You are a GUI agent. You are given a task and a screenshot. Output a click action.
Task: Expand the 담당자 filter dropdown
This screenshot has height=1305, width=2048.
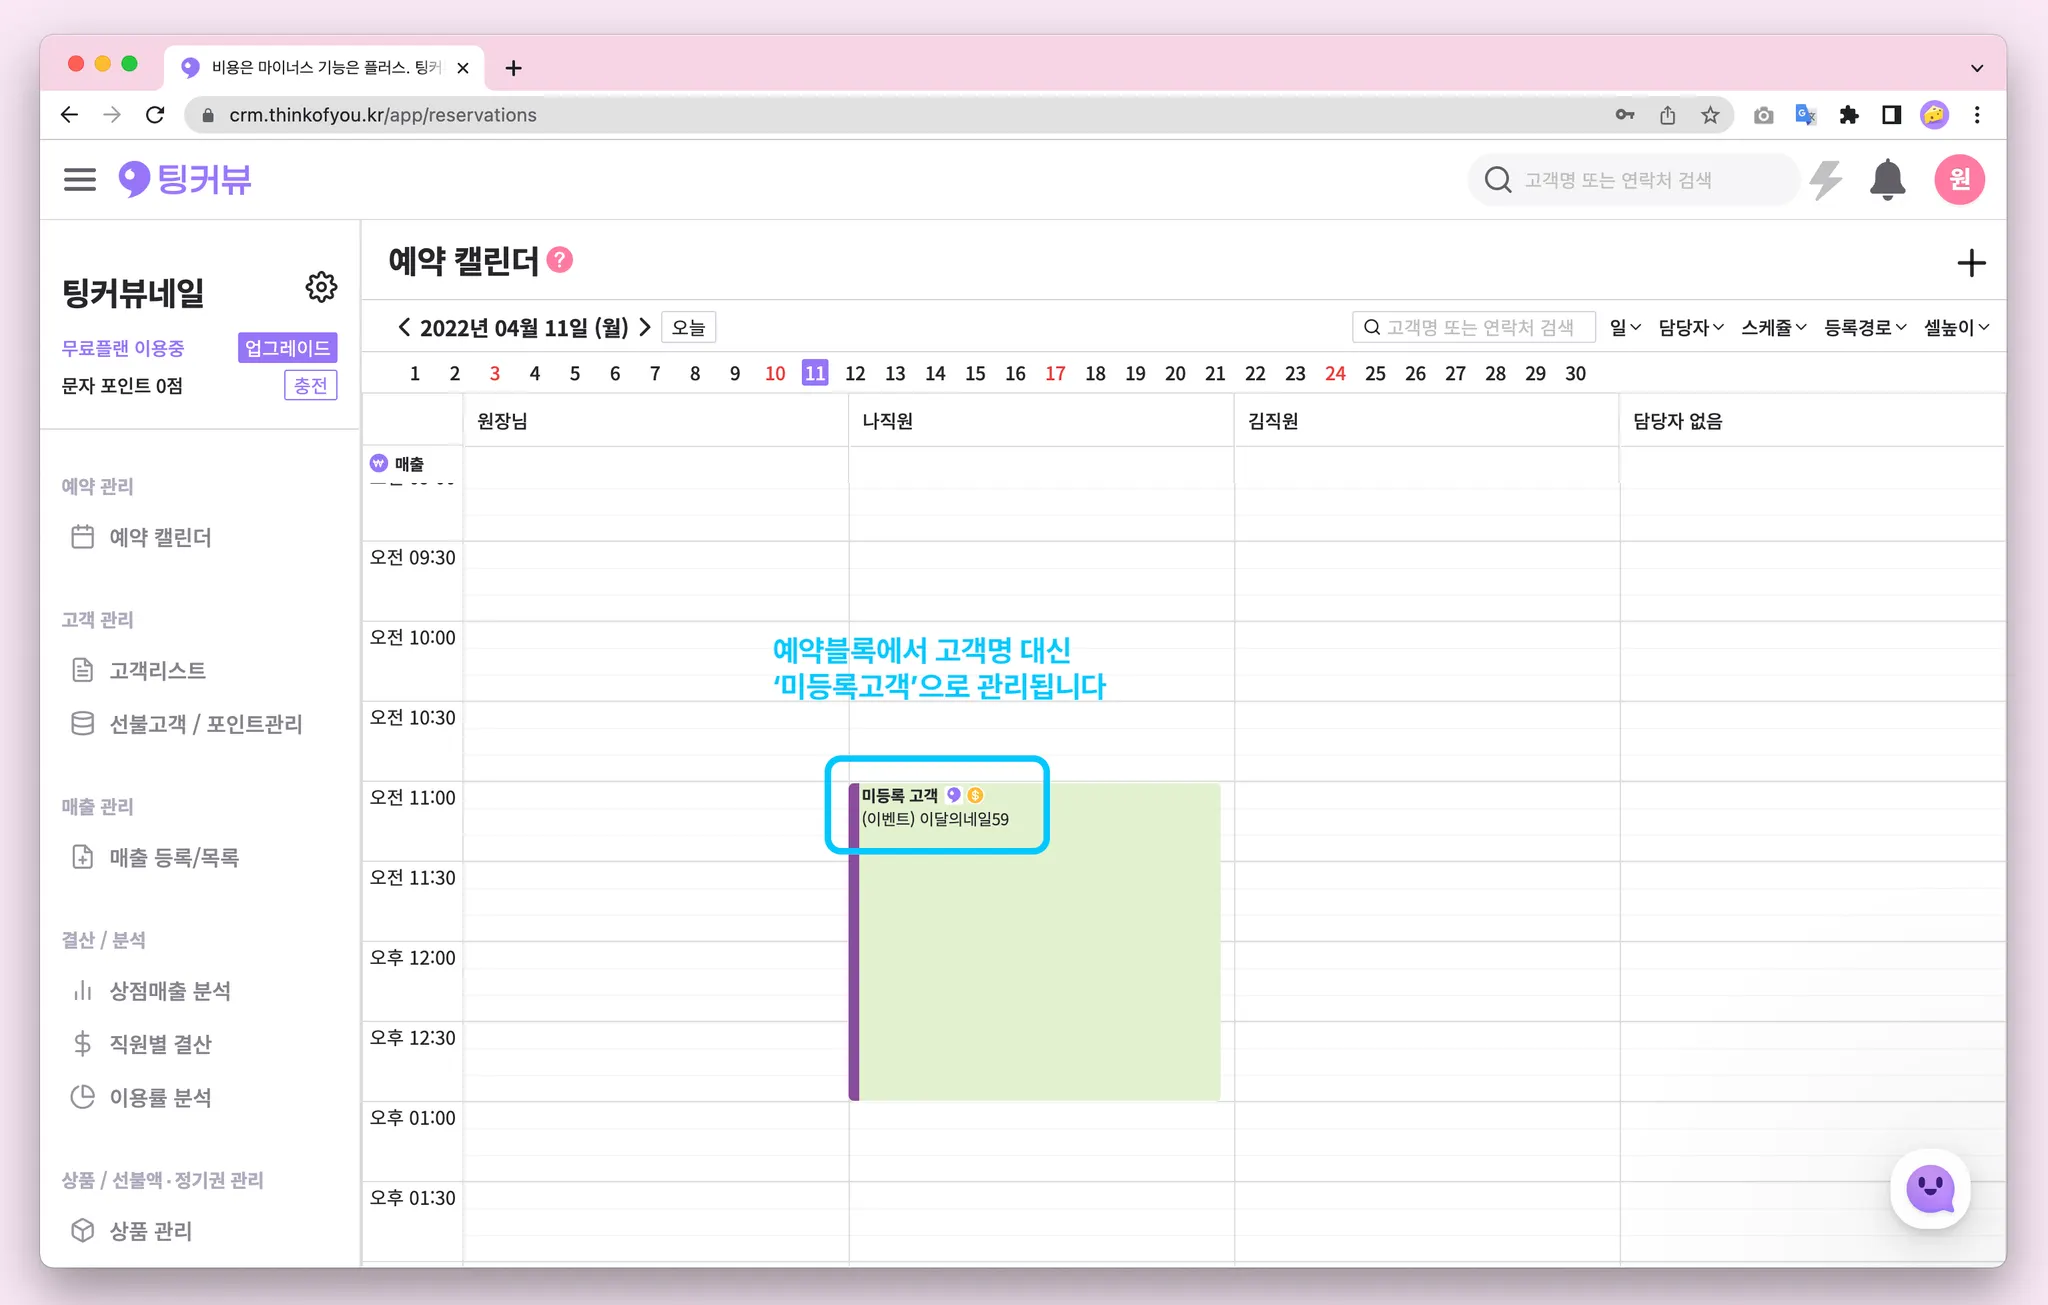pos(1690,327)
